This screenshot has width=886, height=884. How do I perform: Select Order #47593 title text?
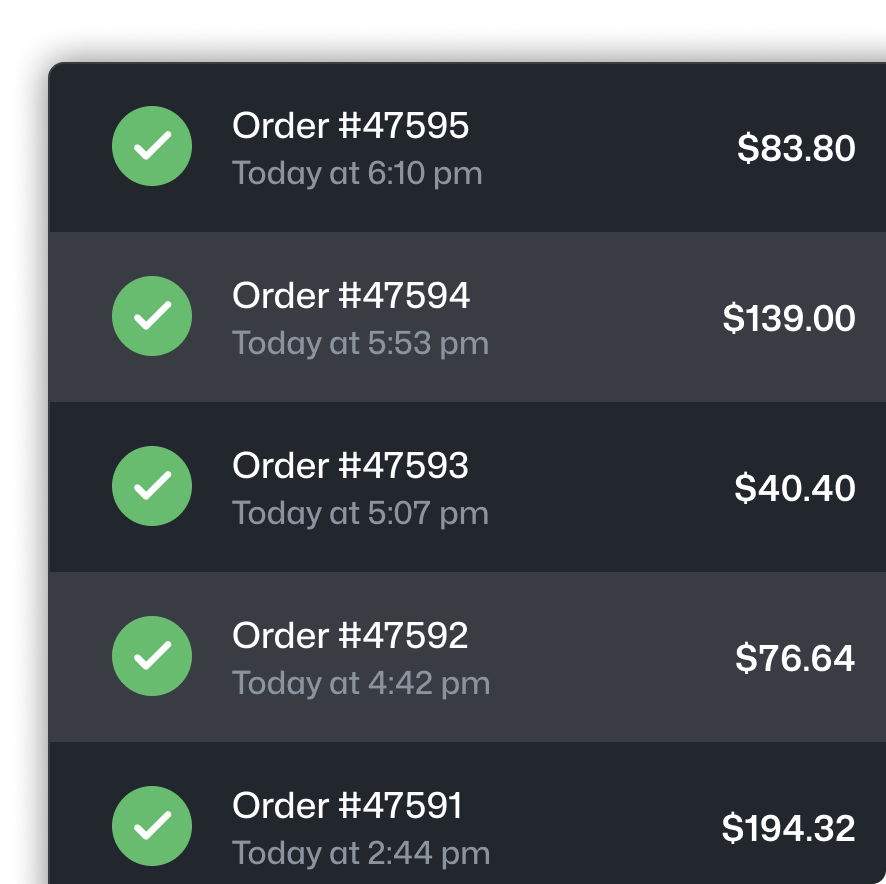(350, 466)
